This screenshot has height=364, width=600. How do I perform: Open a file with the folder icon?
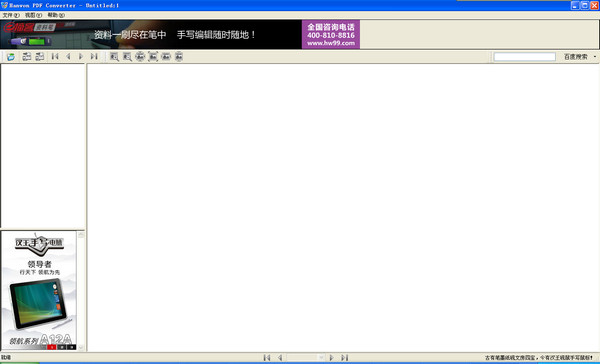11,57
